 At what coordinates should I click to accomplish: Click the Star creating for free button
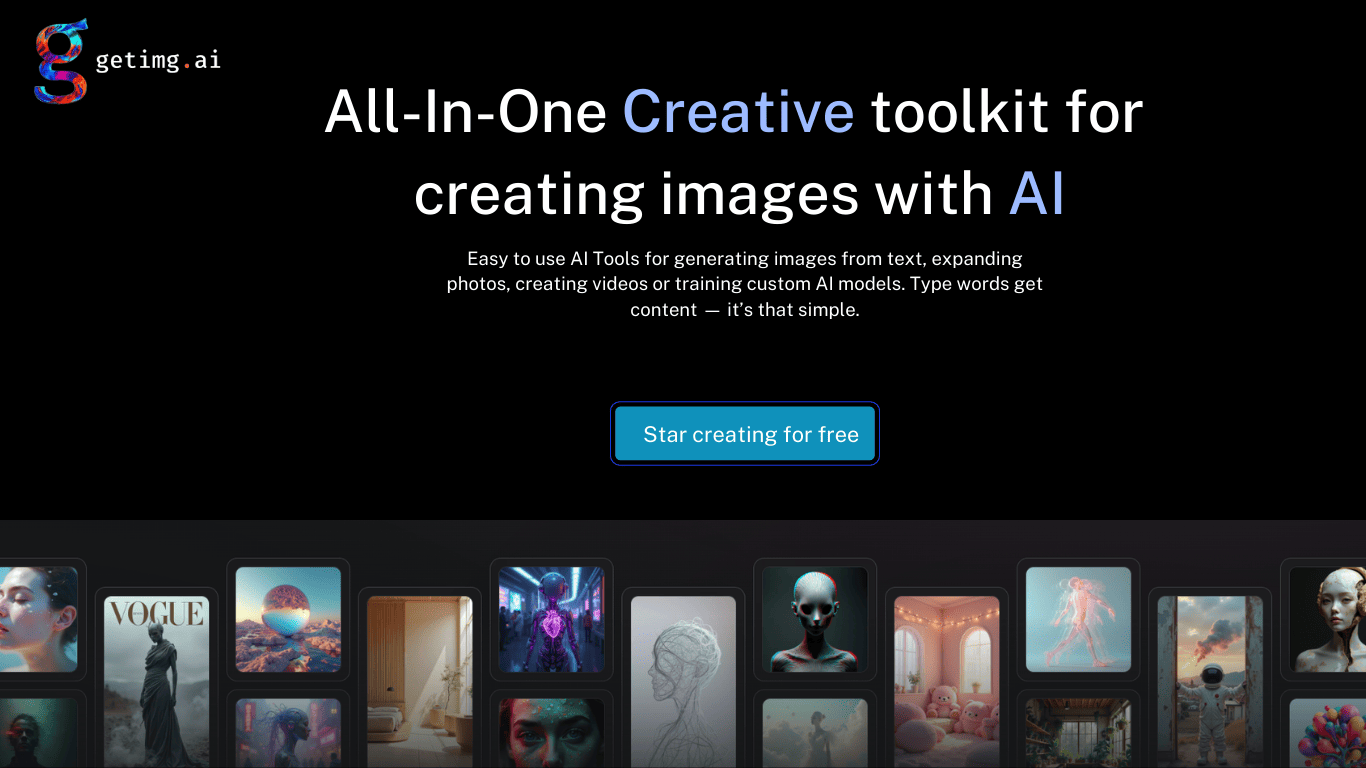coord(745,434)
